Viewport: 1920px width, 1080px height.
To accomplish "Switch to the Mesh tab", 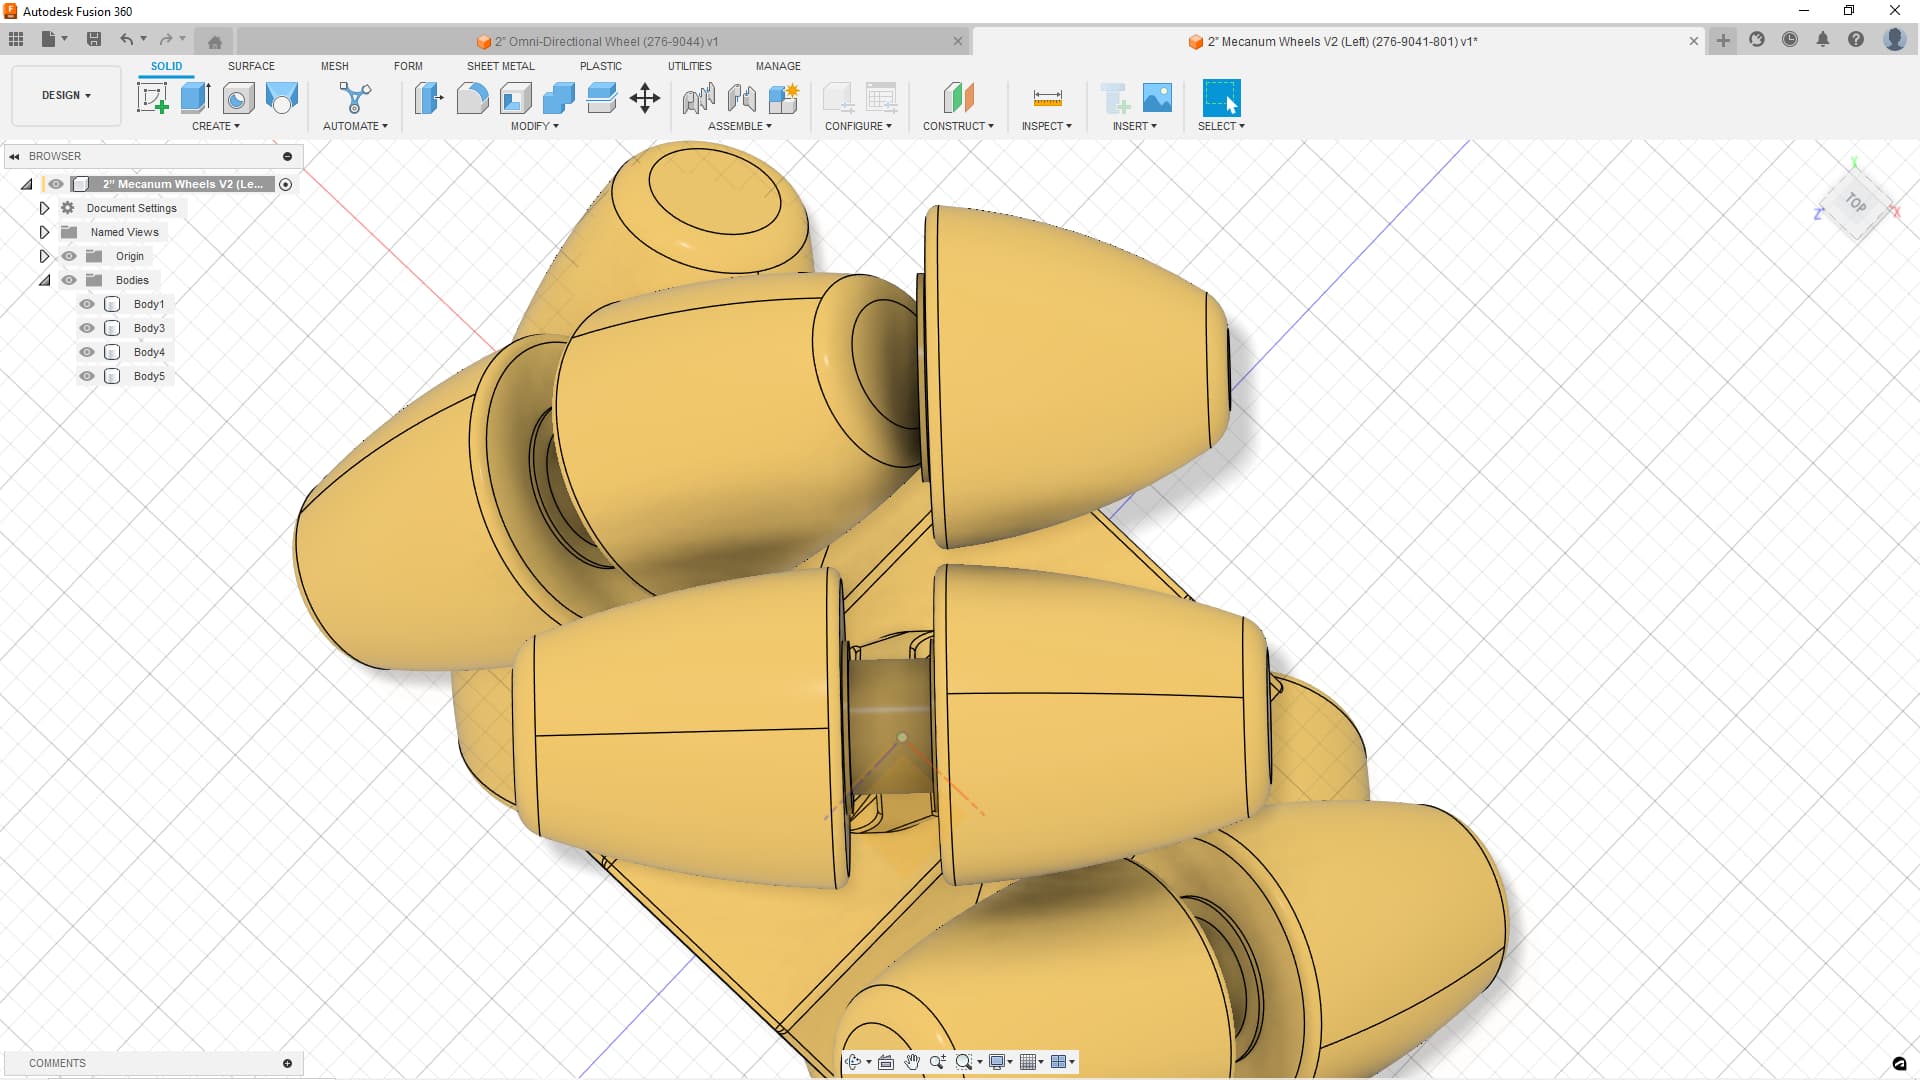I will tap(335, 66).
